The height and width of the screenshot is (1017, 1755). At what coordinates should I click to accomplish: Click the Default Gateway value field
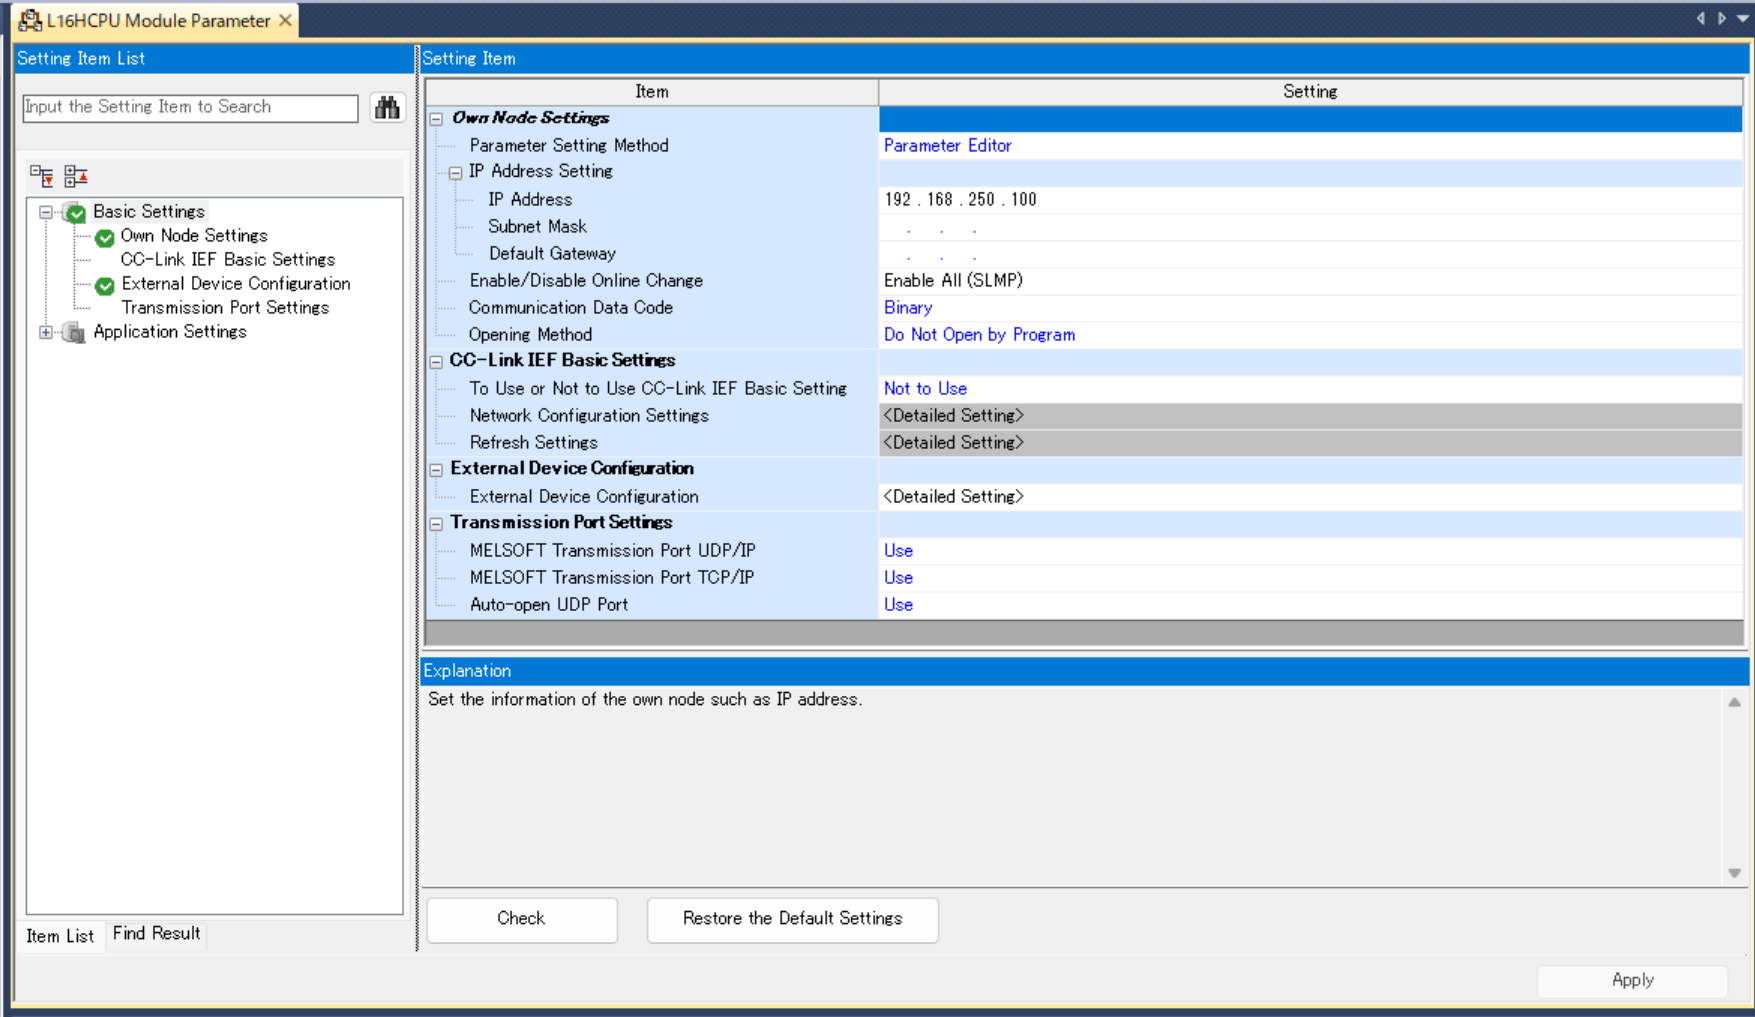[1310, 254]
